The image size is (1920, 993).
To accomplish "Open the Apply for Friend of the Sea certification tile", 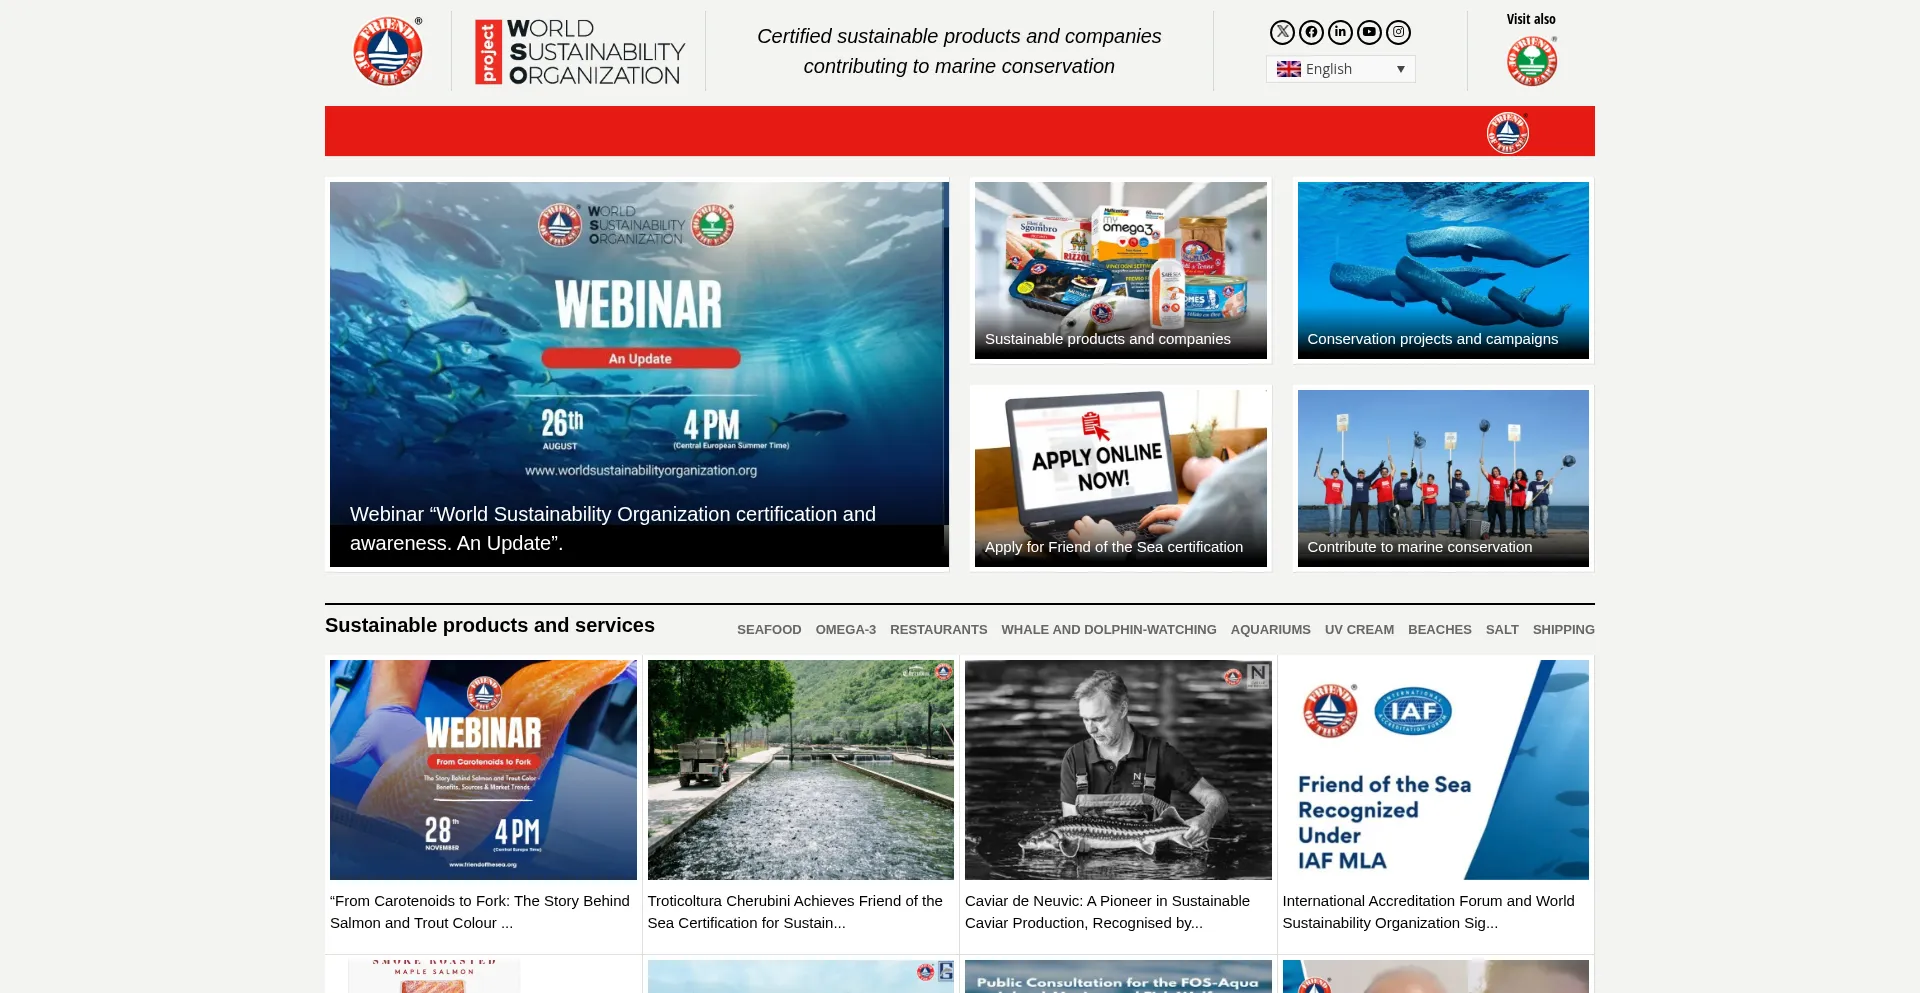I will point(1121,478).
